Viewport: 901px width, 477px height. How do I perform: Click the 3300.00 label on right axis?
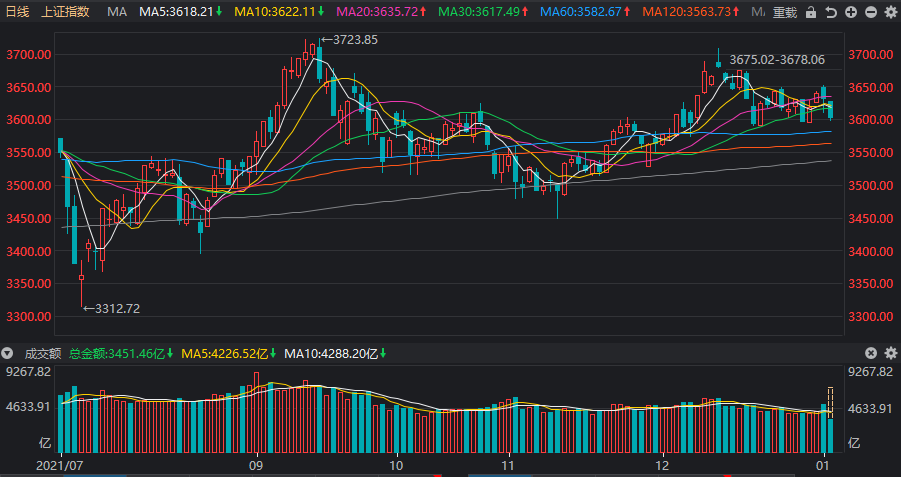pos(871,317)
